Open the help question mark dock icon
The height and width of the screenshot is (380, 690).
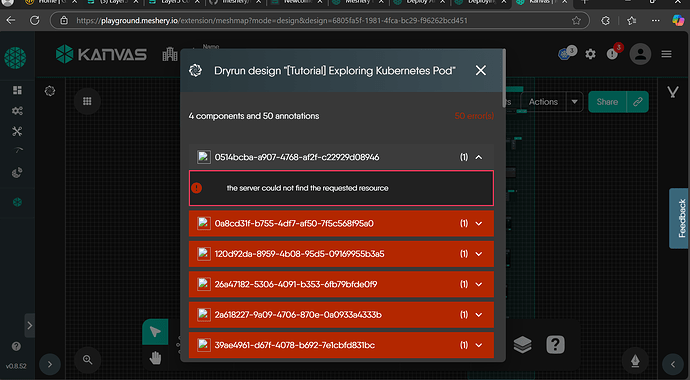(x=555, y=344)
